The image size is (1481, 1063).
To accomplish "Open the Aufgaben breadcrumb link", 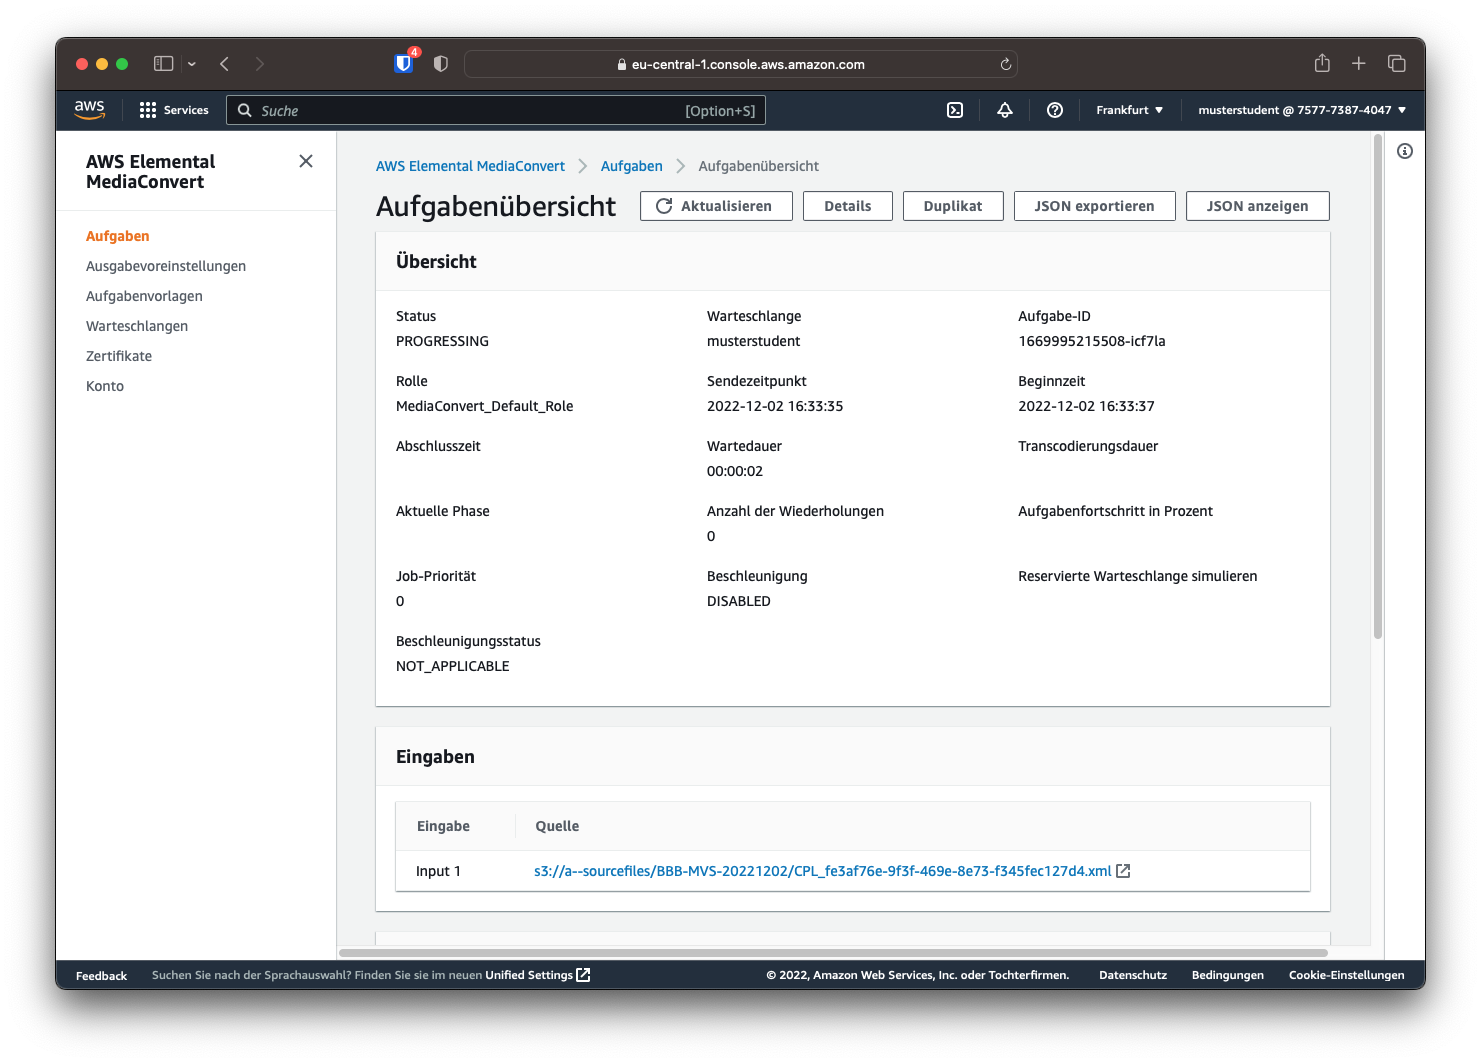I will (x=632, y=166).
